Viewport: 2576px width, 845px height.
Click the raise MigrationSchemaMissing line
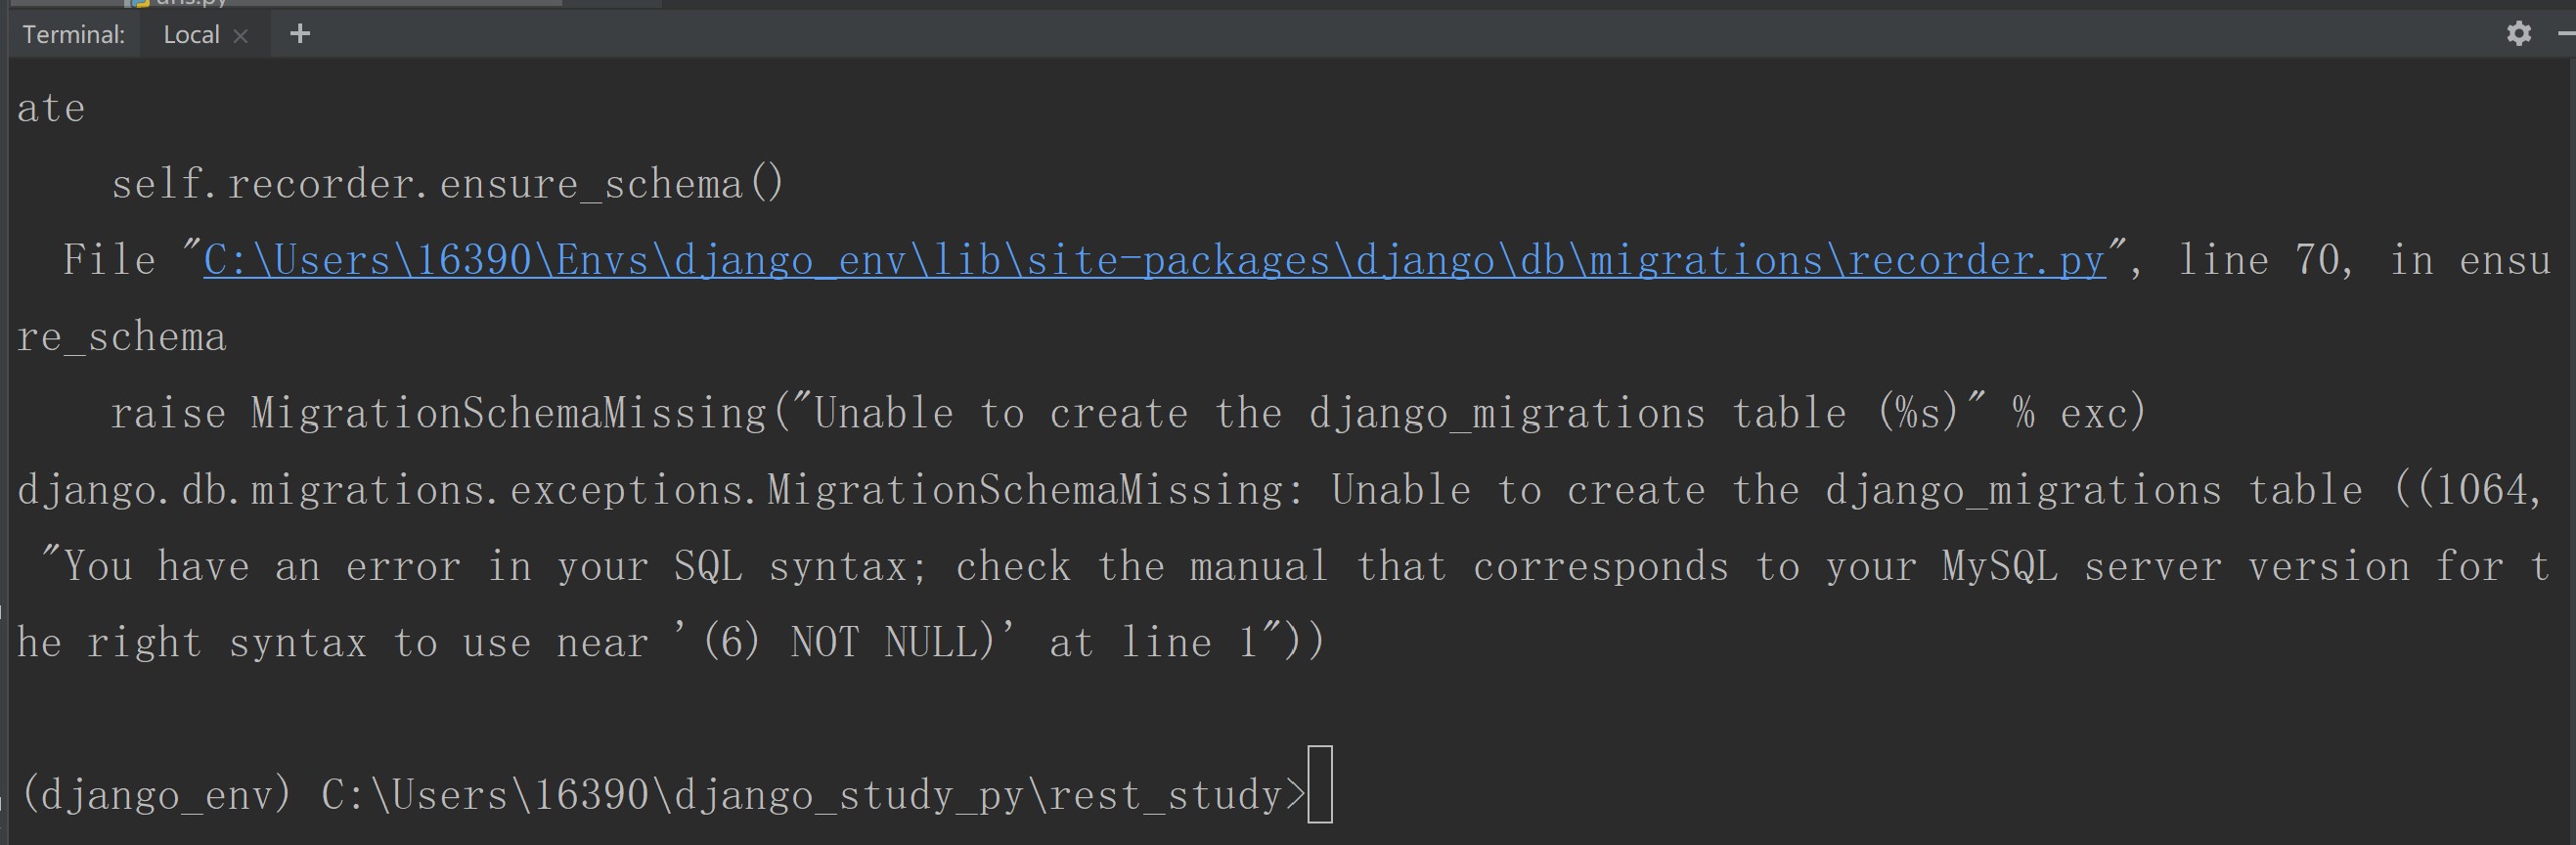tap(1128, 413)
